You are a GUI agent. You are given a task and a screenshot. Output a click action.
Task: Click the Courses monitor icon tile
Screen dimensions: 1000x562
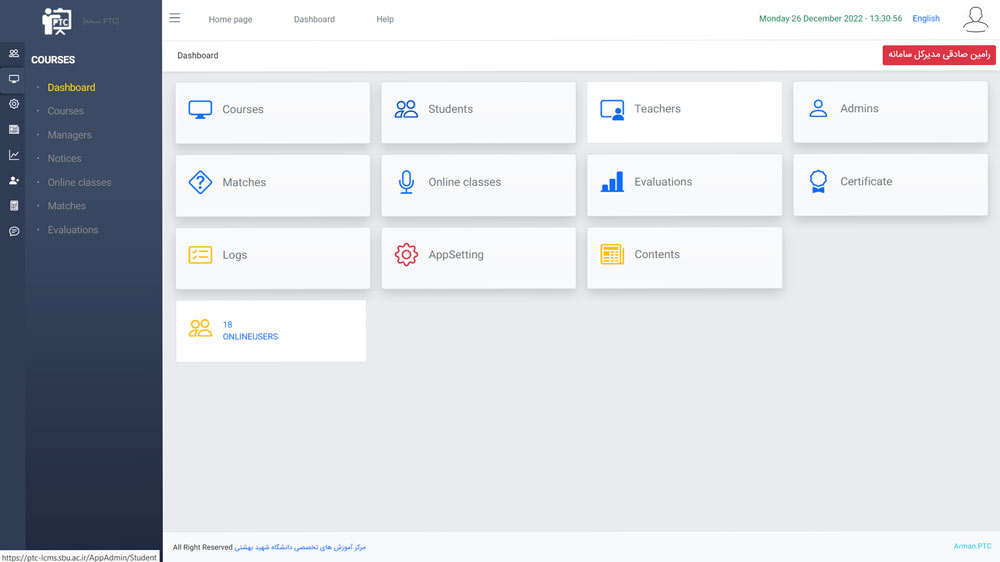(200, 109)
